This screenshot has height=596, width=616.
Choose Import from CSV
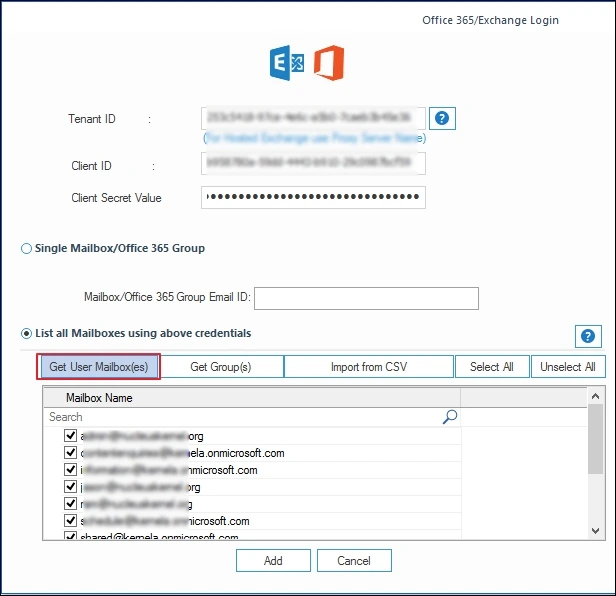368,367
